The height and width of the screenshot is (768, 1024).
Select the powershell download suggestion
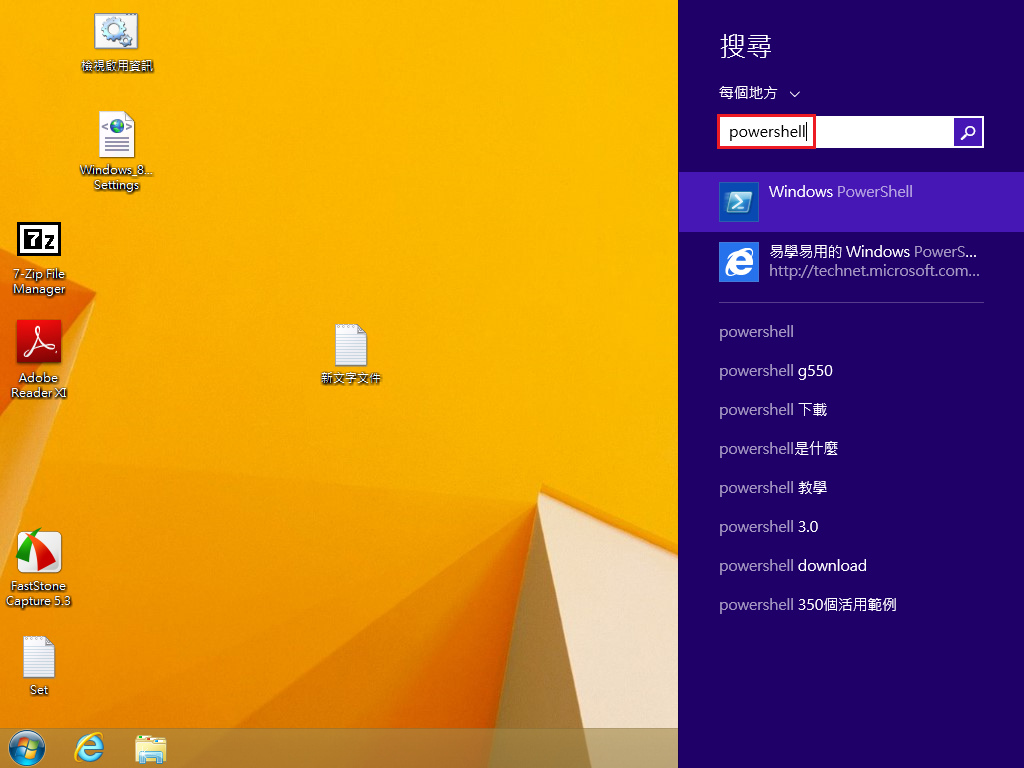click(x=793, y=566)
